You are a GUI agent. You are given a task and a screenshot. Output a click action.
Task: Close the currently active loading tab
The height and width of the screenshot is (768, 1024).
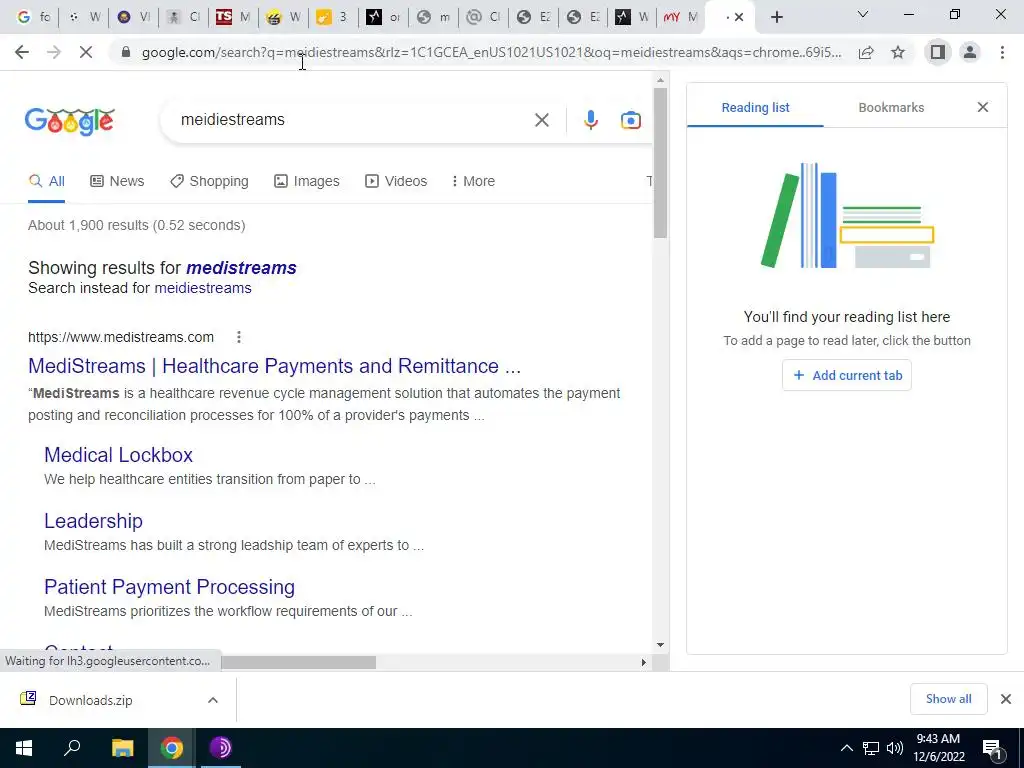coord(739,18)
